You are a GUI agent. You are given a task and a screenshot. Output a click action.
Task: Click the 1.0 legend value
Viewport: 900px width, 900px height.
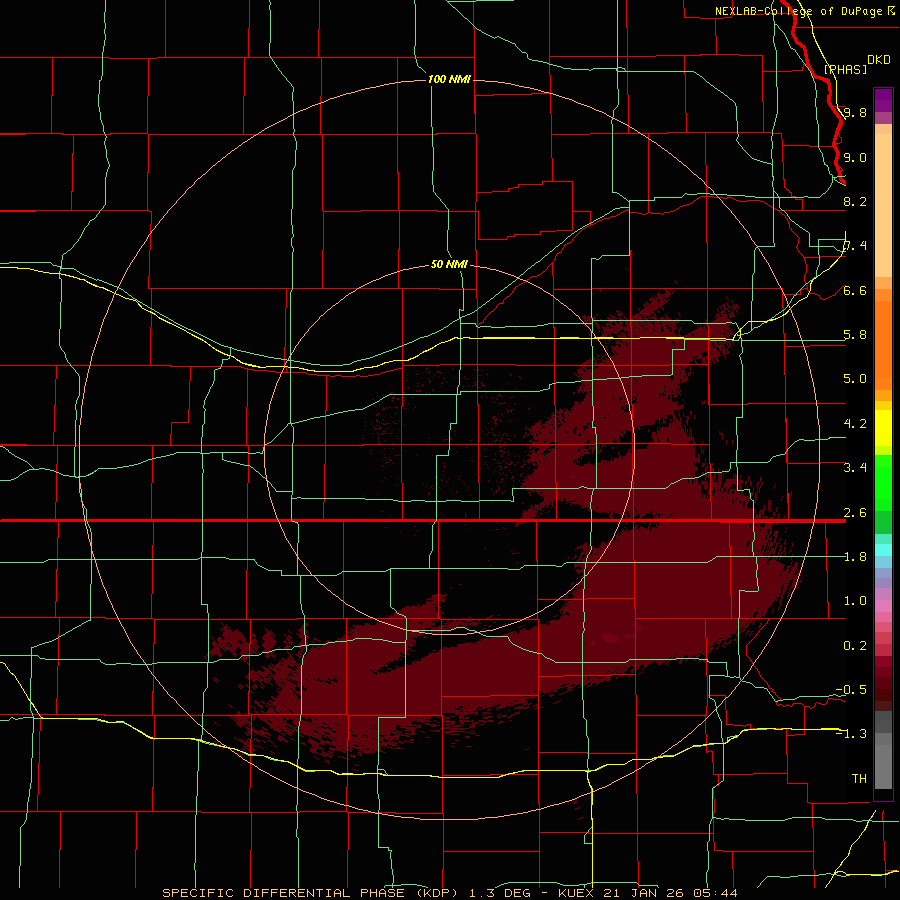pos(855,601)
